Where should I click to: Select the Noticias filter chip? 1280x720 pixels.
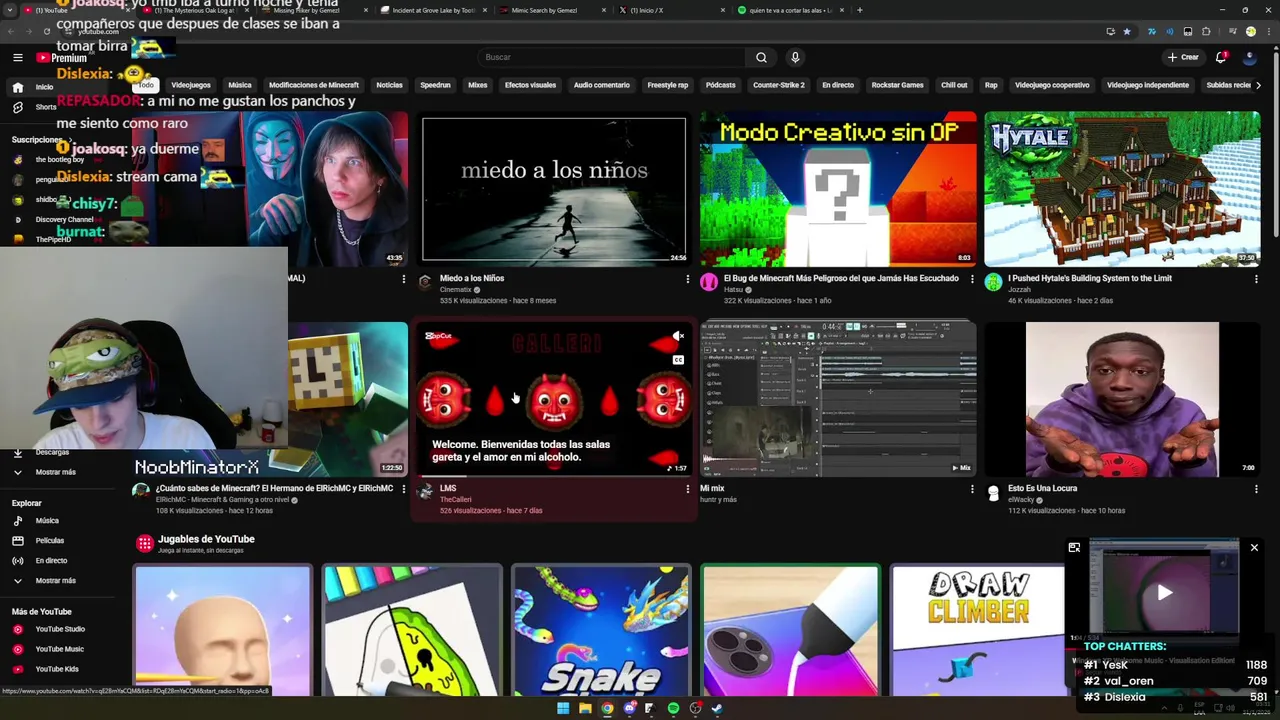389,85
